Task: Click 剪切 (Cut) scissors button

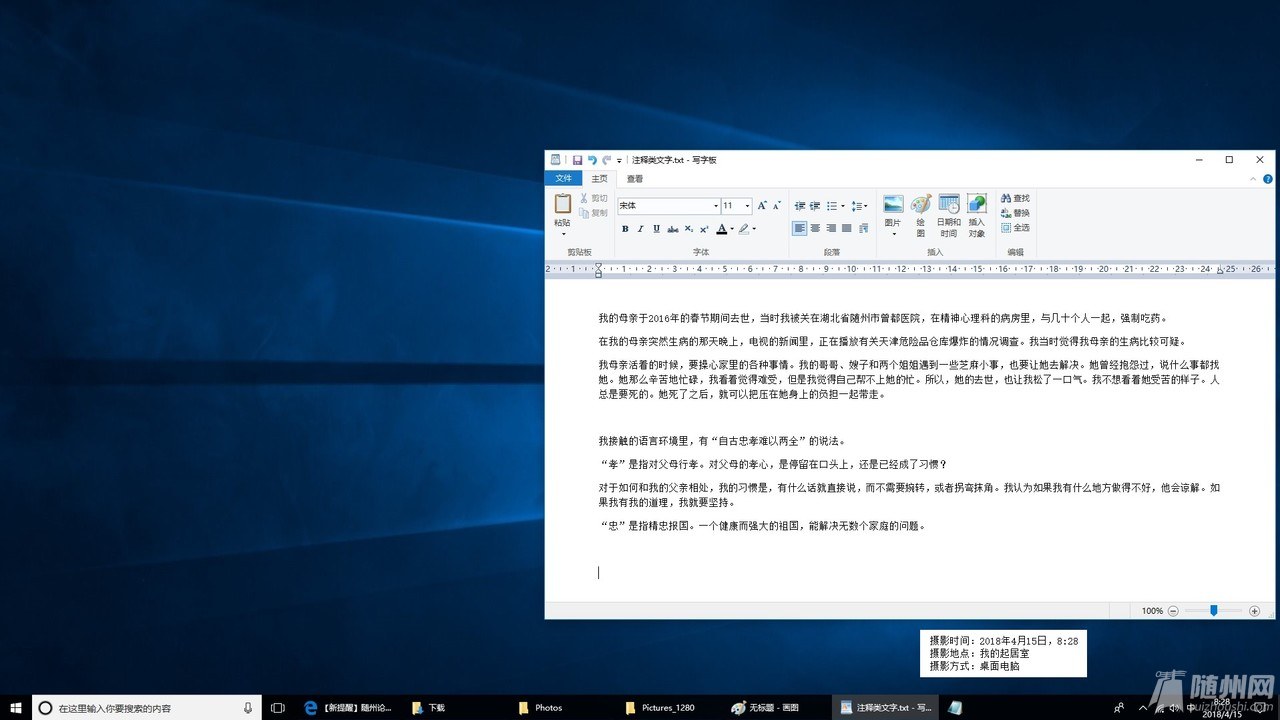Action: [x=593, y=198]
